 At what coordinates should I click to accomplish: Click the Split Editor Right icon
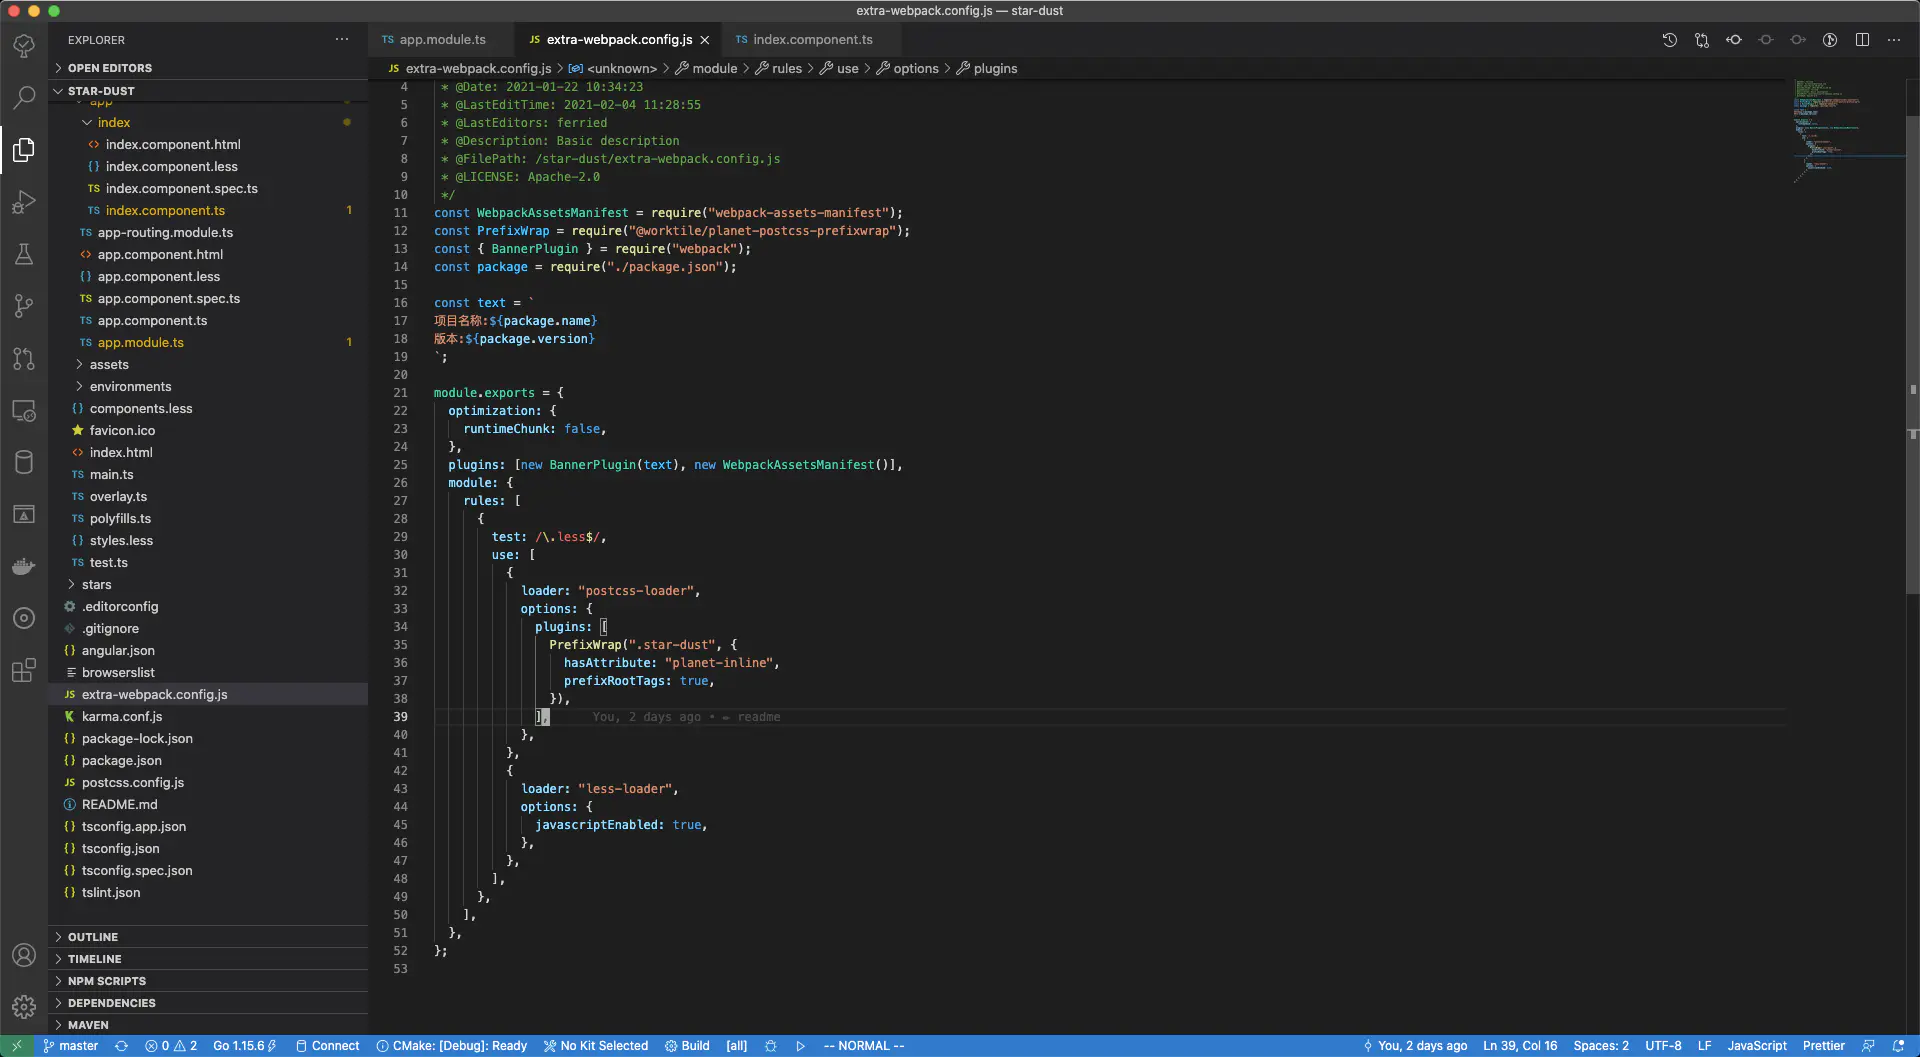1862,40
